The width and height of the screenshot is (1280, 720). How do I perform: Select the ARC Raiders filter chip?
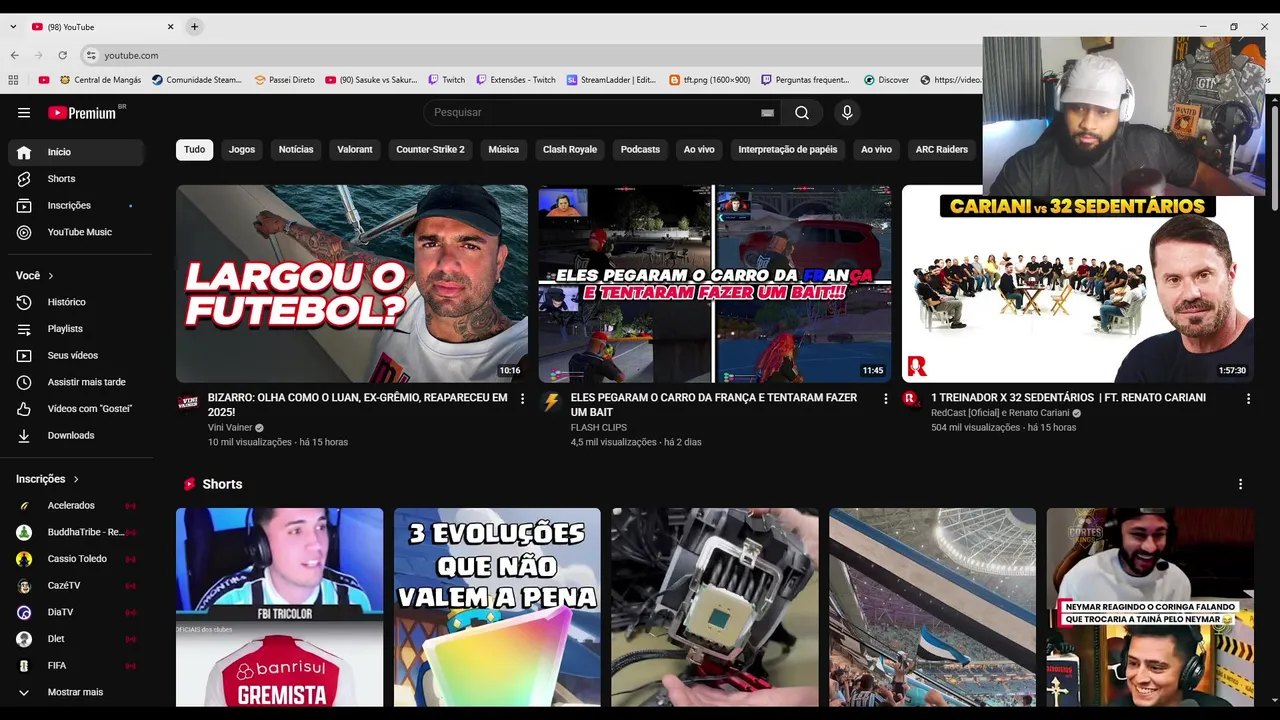pos(942,150)
